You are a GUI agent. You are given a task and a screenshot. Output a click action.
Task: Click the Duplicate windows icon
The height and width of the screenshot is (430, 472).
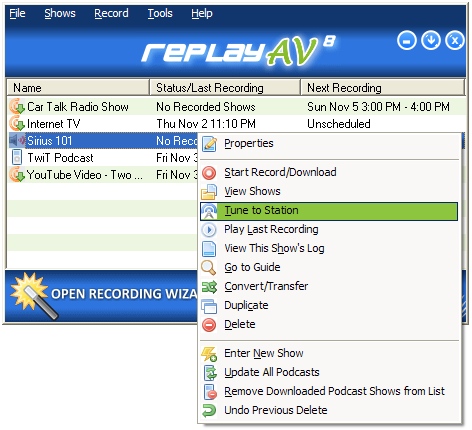click(x=209, y=306)
